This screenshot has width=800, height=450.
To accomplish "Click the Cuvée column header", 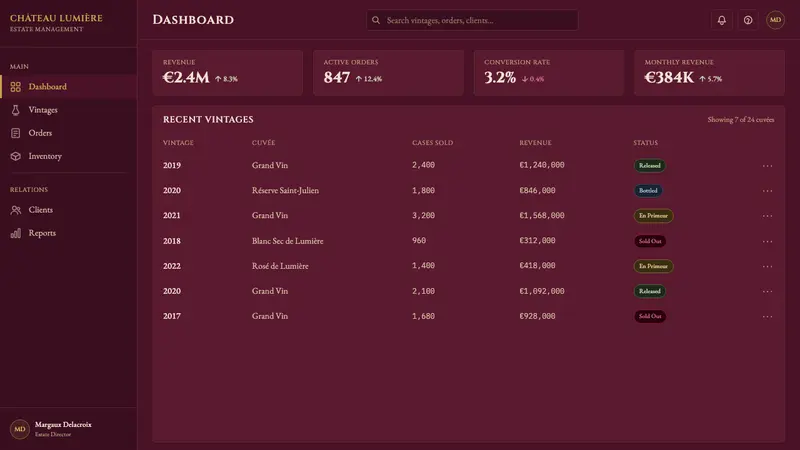I will pos(263,143).
